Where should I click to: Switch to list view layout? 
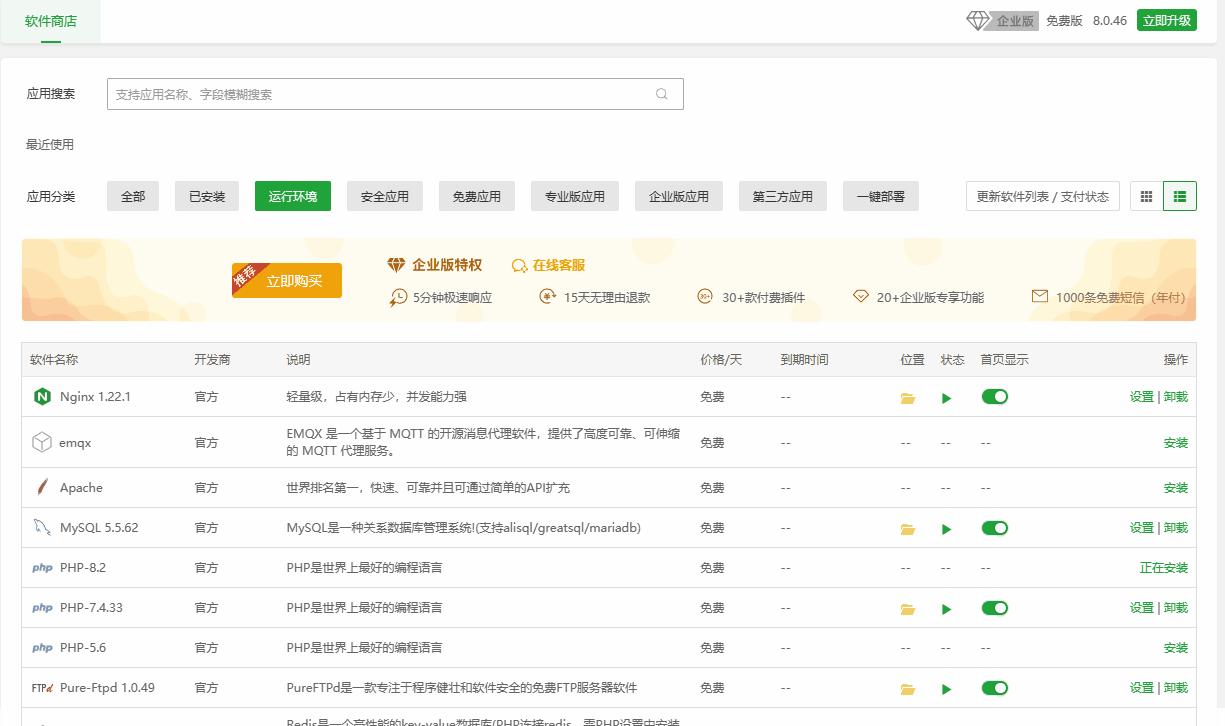1180,196
